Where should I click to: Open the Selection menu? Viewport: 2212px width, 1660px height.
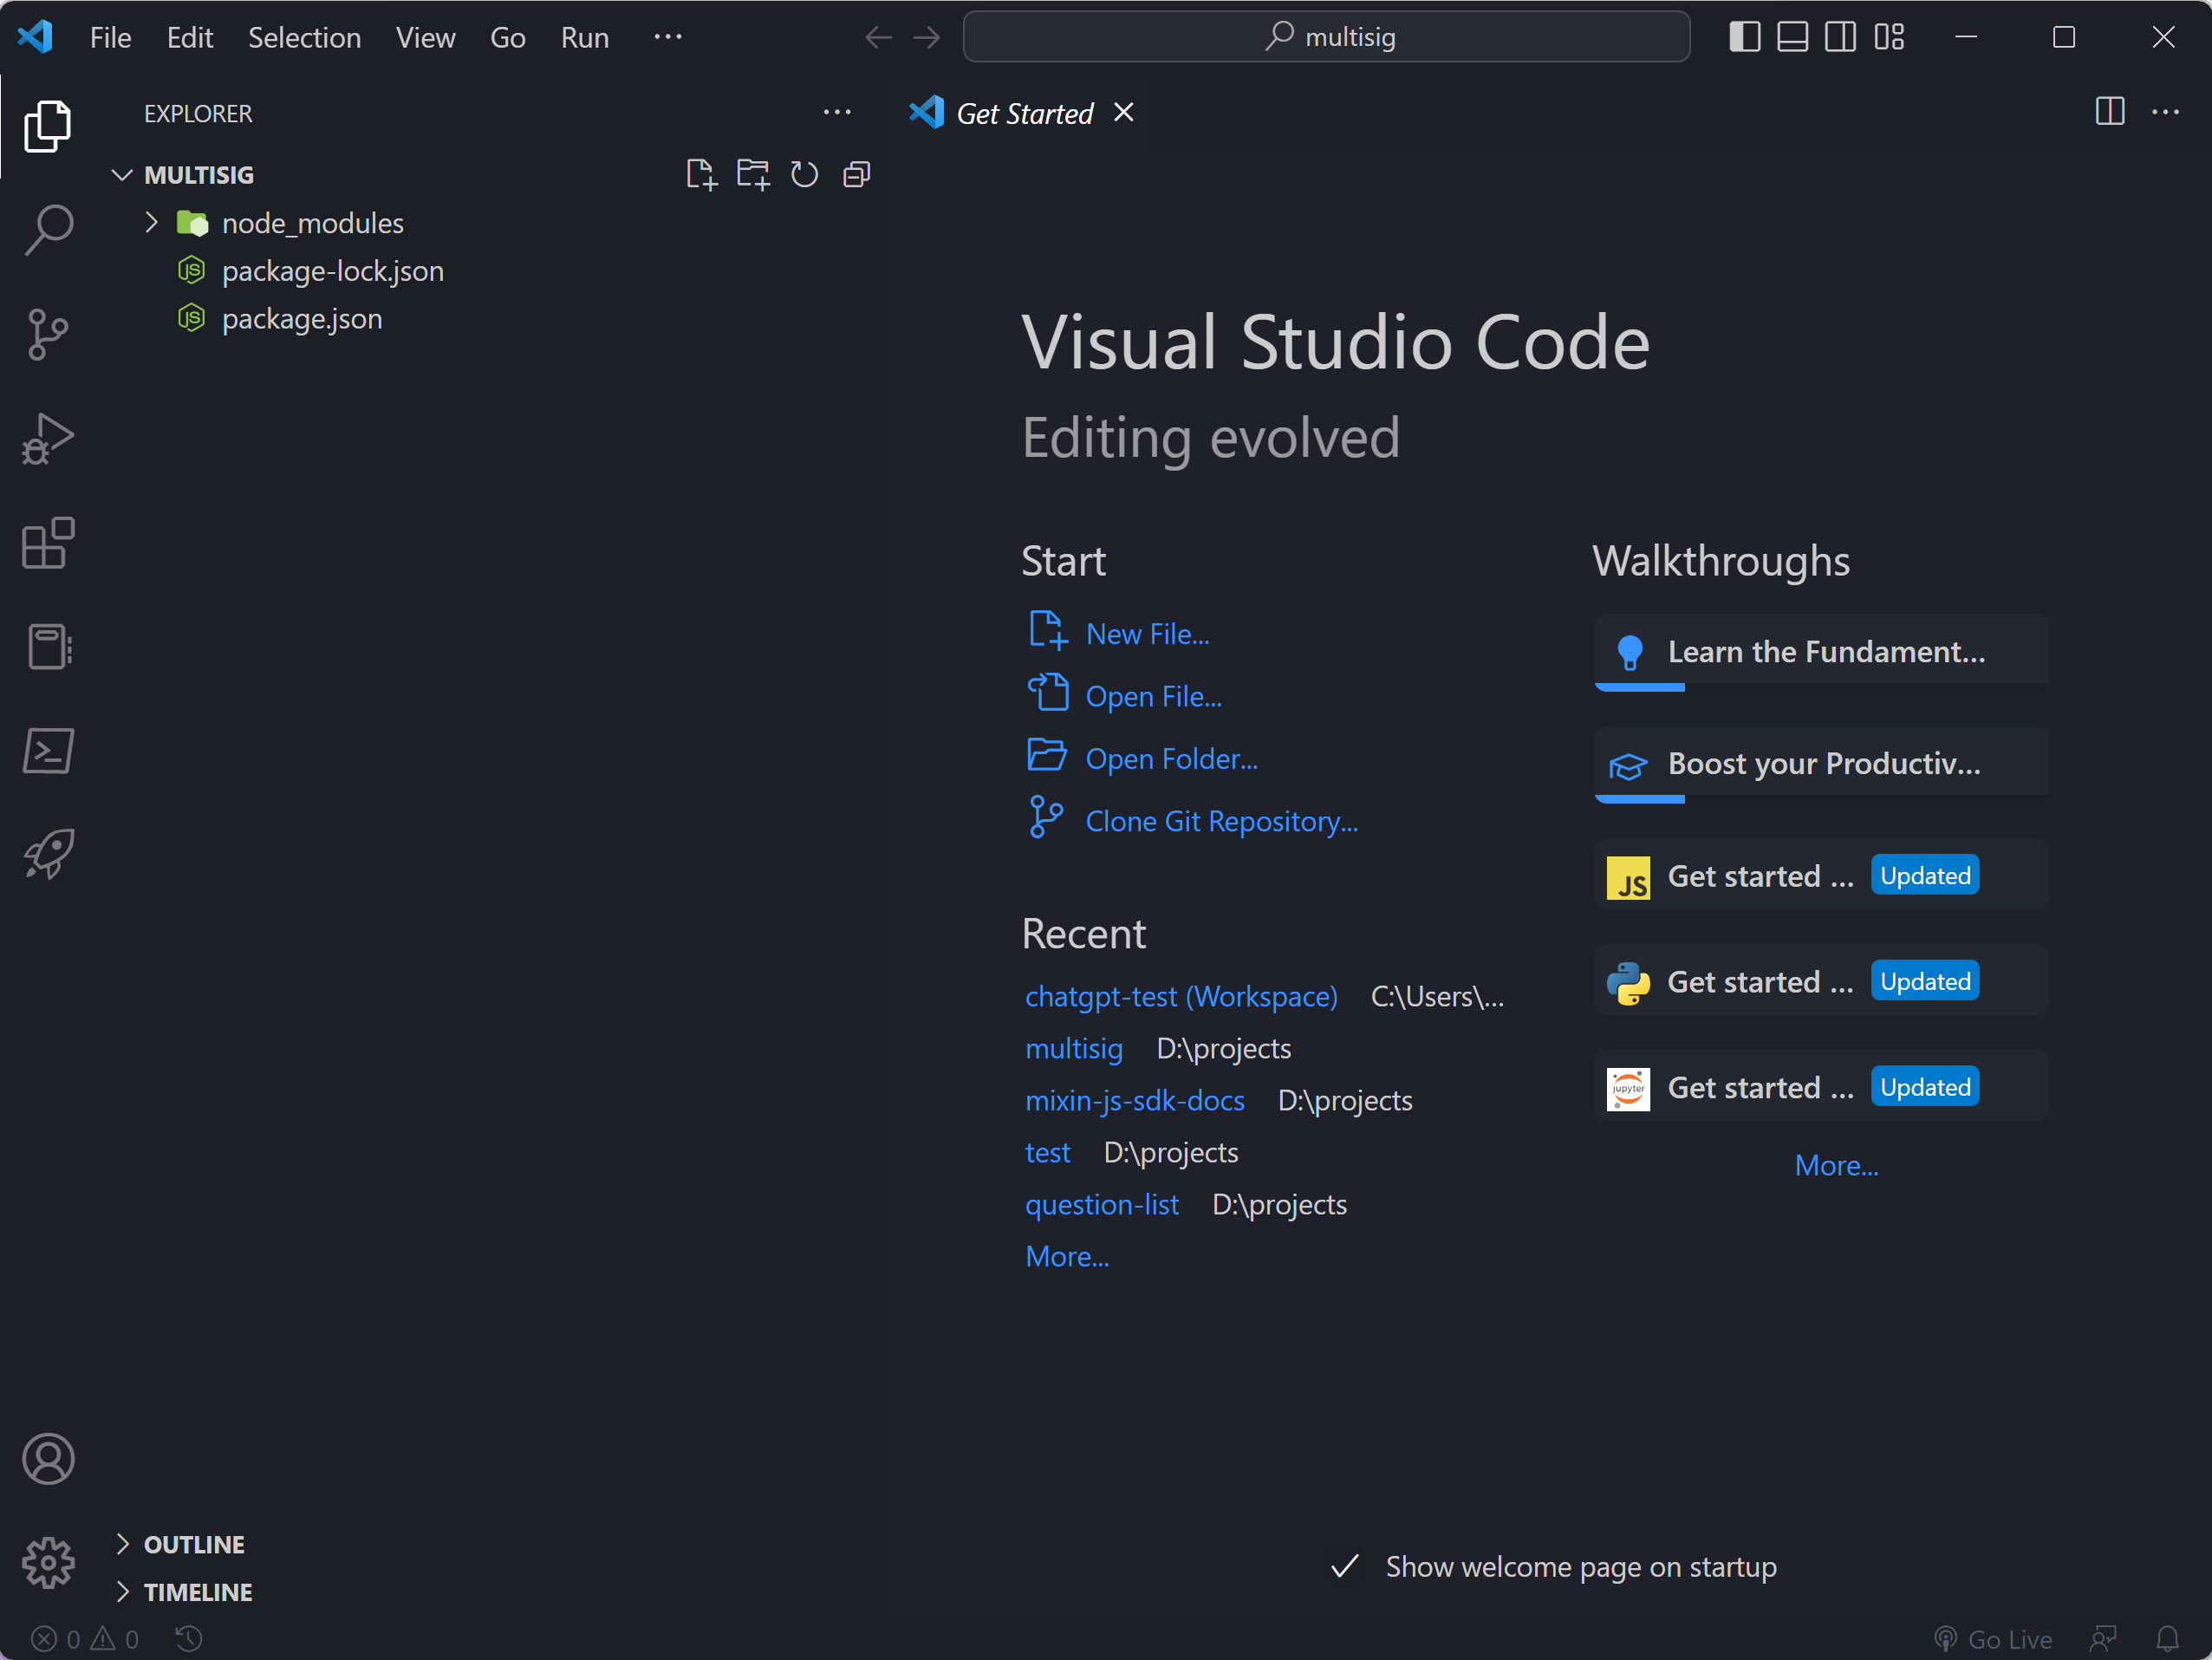tap(304, 37)
